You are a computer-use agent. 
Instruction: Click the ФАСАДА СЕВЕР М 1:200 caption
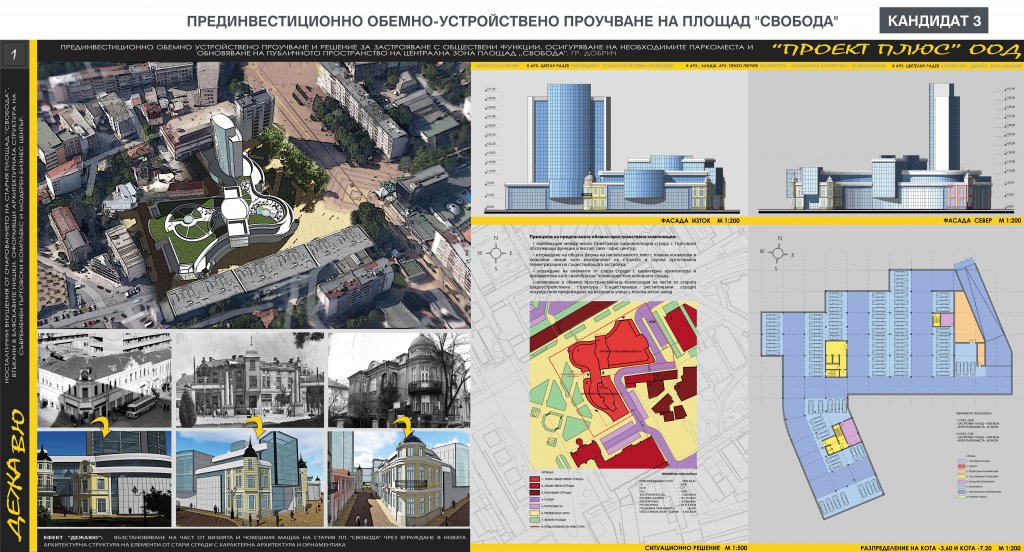coord(982,221)
